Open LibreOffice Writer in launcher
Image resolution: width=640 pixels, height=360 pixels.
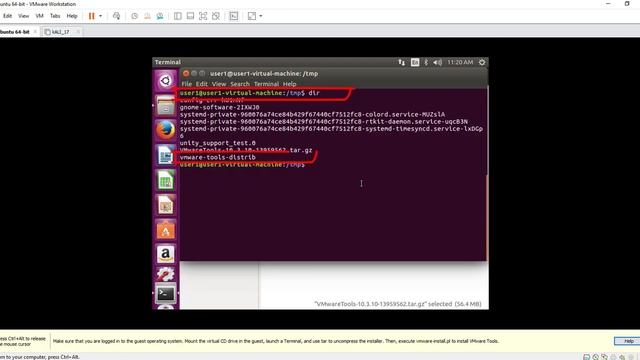point(165,155)
